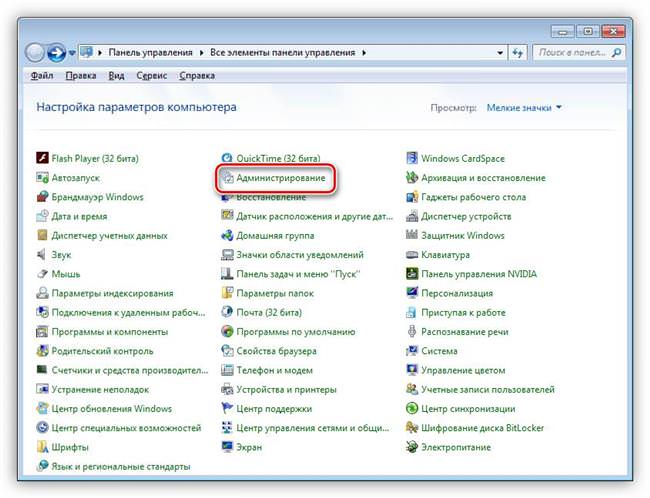Open the Свойства браузера link
650x498 pixels.
[276, 351]
